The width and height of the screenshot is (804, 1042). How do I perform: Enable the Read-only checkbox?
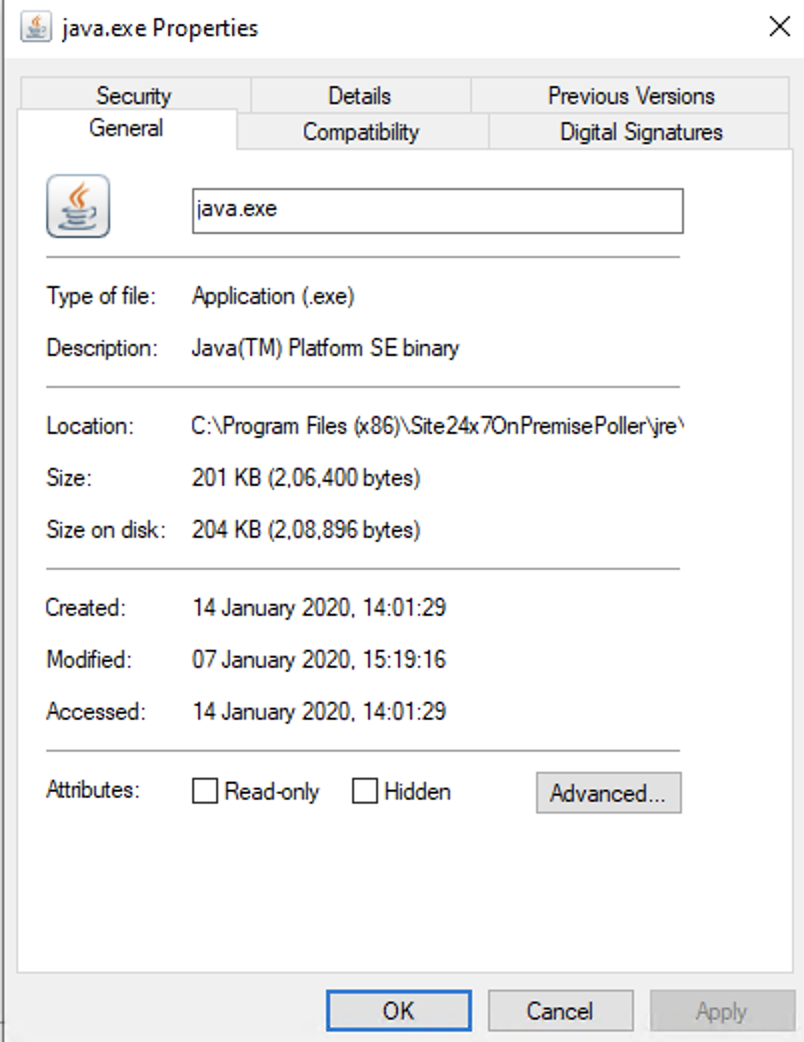pos(205,792)
